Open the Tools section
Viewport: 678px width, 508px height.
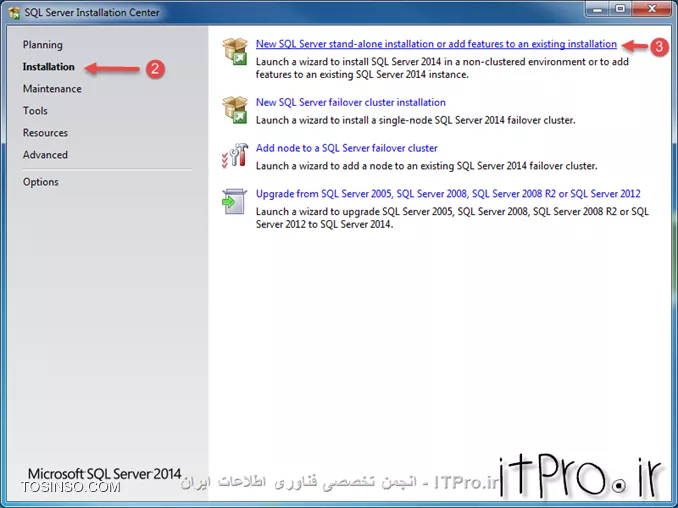(x=35, y=111)
